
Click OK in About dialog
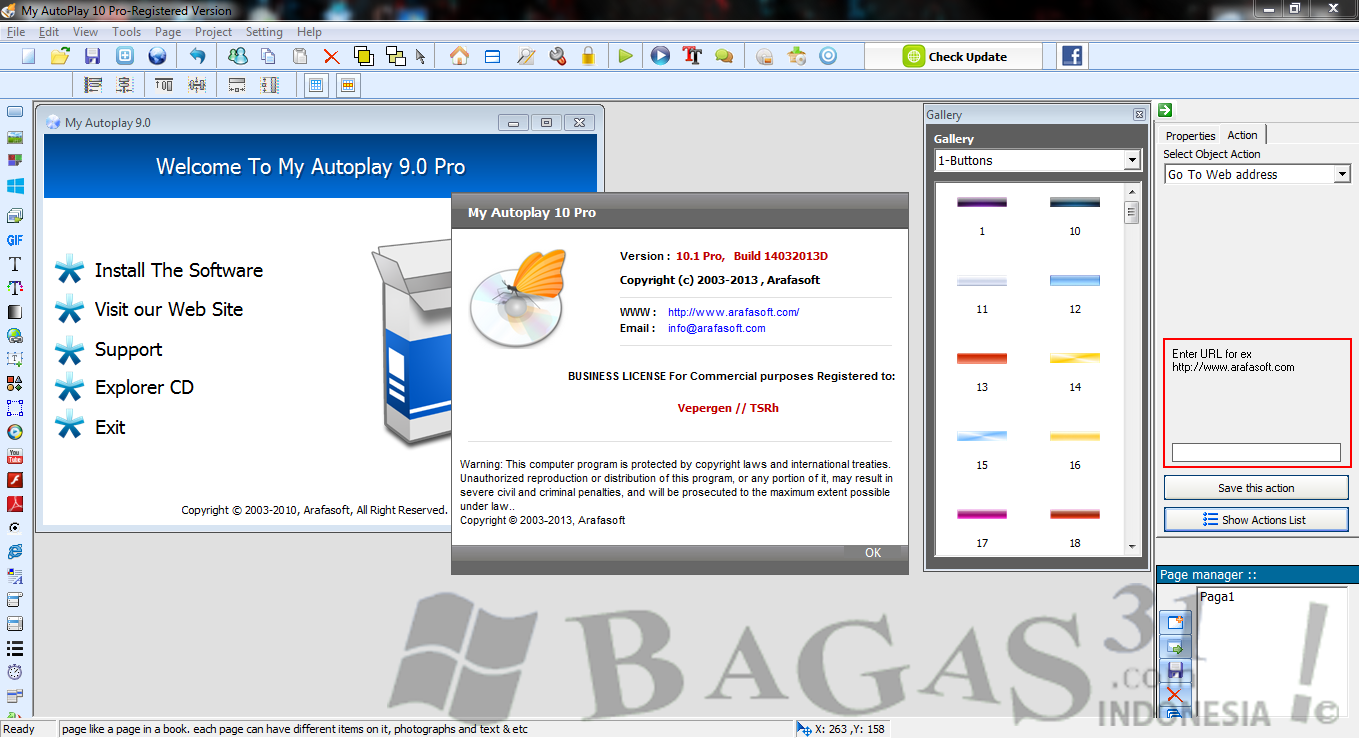click(x=873, y=552)
